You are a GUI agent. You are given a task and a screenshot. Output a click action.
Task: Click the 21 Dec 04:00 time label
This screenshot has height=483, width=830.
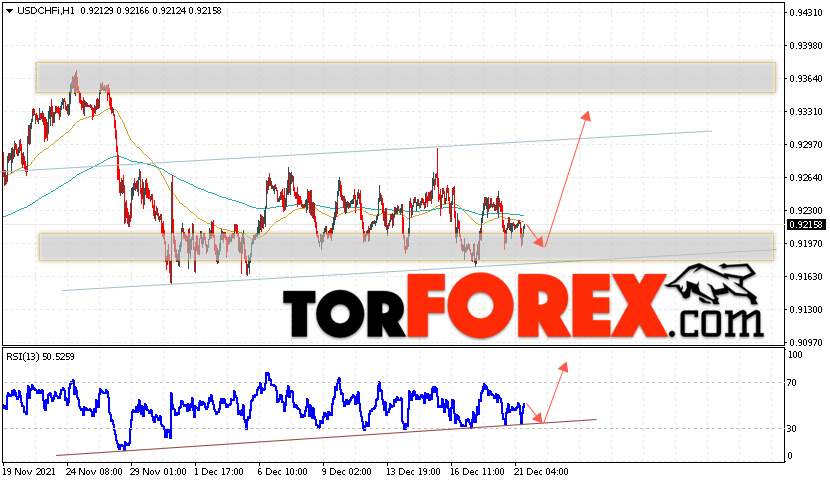tap(541, 471)
